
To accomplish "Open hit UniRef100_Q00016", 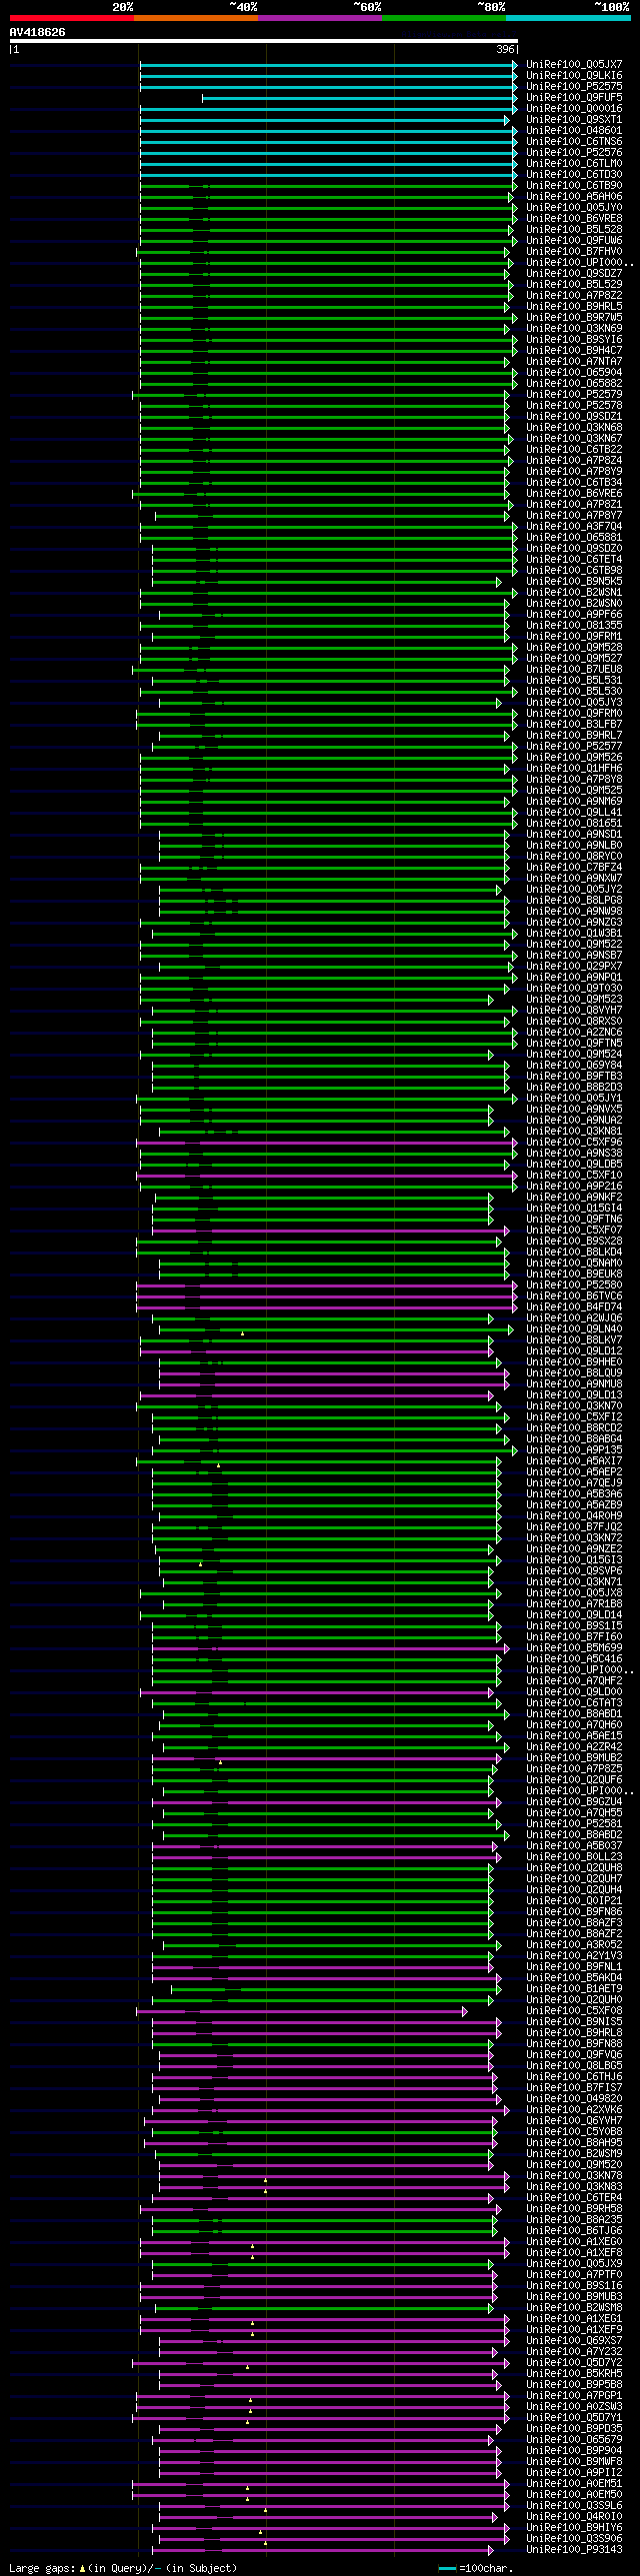I will tap(574, 109).
